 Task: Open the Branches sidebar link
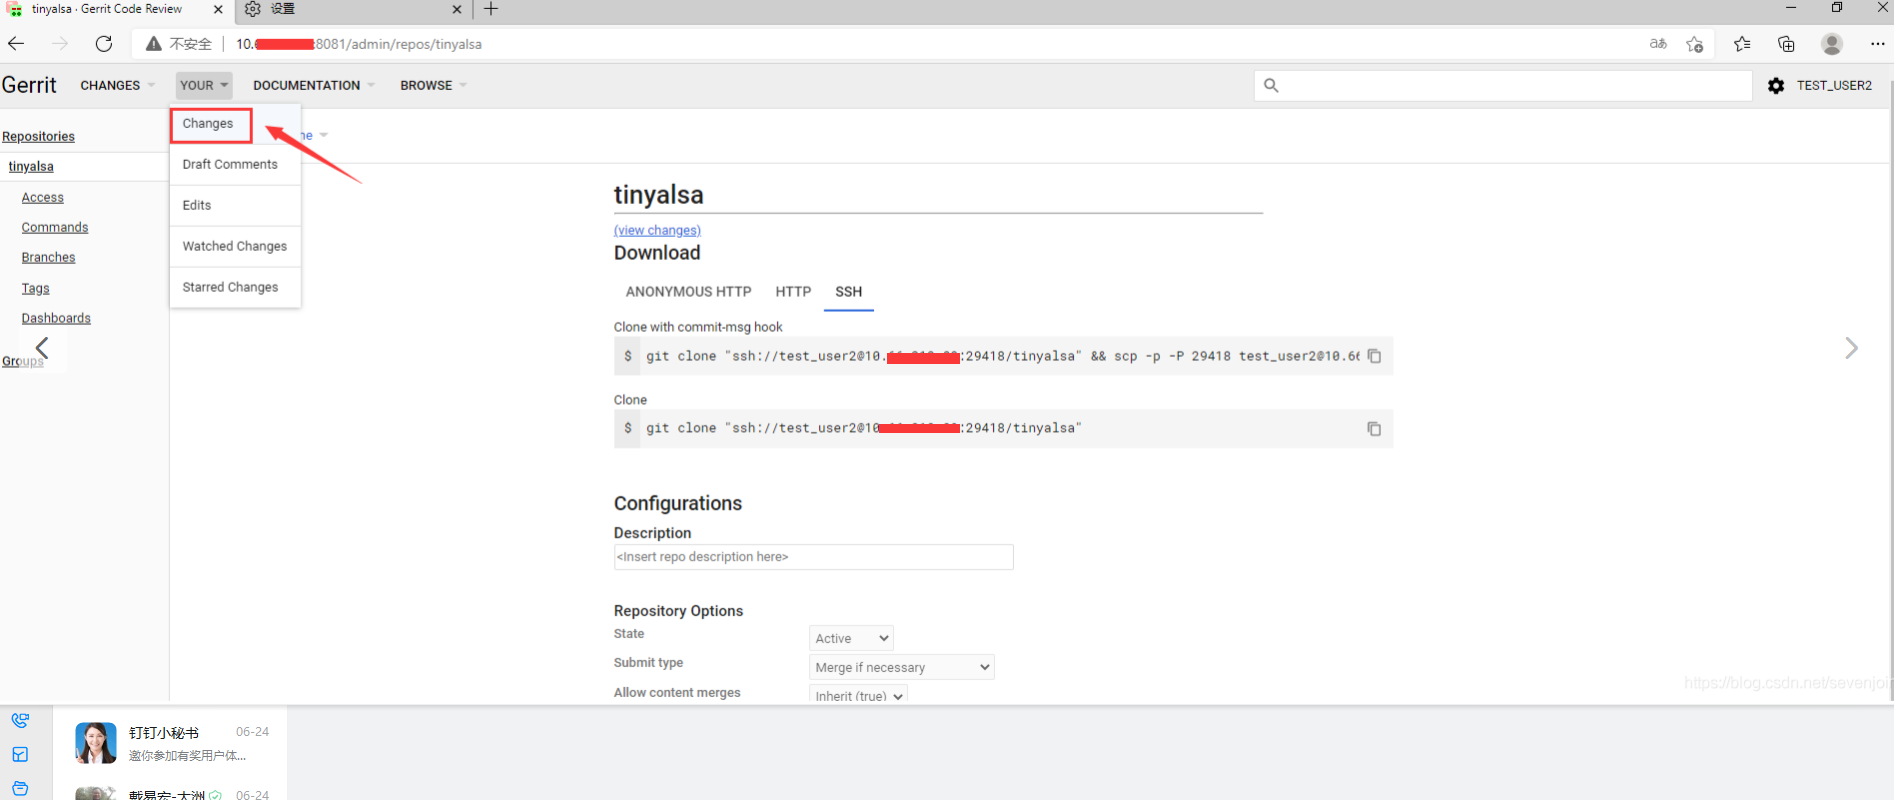pyautogui.click(x=49, y=258)
